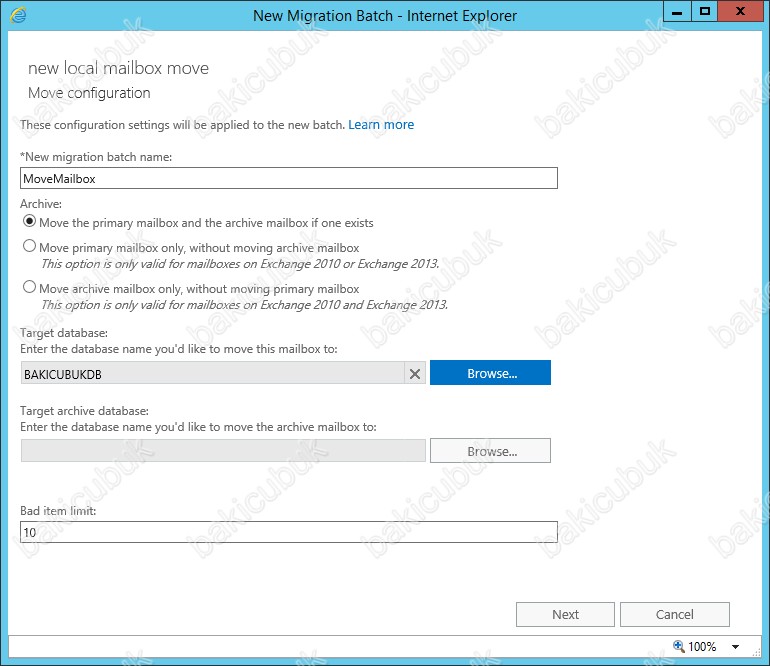The height and width of the screenshot is (666, 770).
Task: Browse for the target database
Action: coord(491,373)
